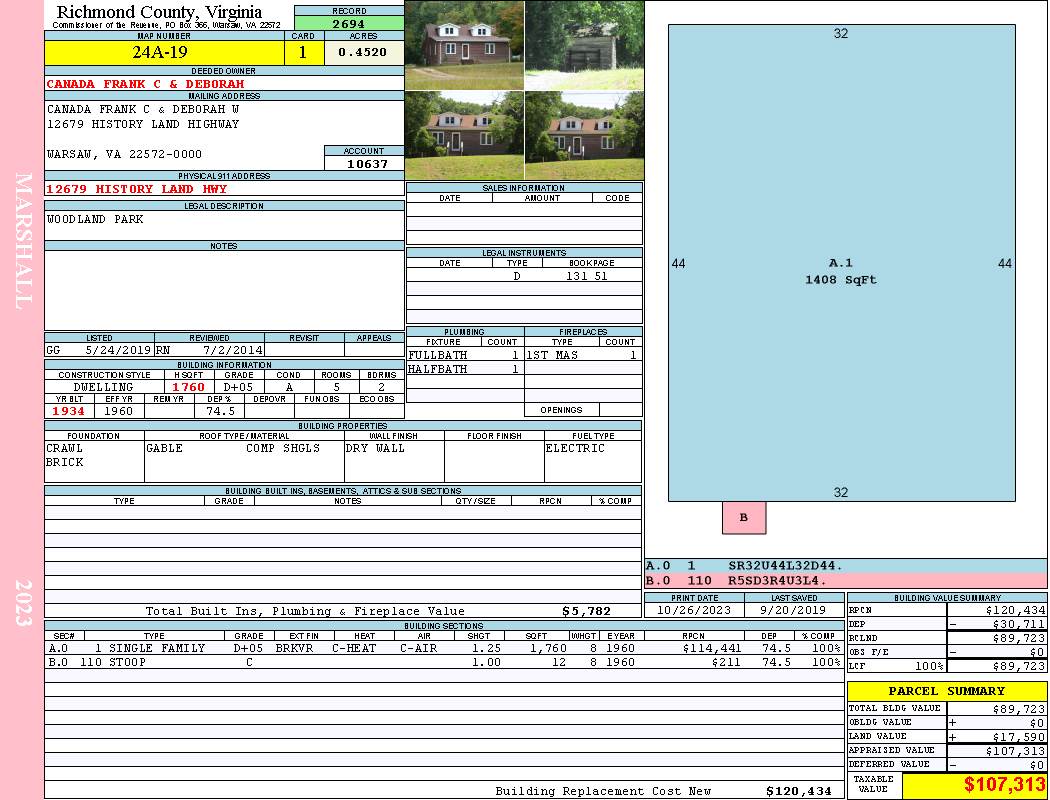Open the old shed outbuilding photo
The height and width of the screenshot is (800, 1050).
pos(583,45)
